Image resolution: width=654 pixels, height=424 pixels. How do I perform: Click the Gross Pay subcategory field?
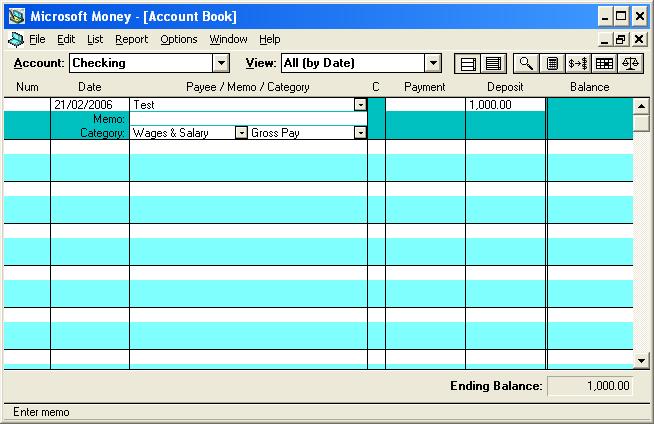(302, 133)
